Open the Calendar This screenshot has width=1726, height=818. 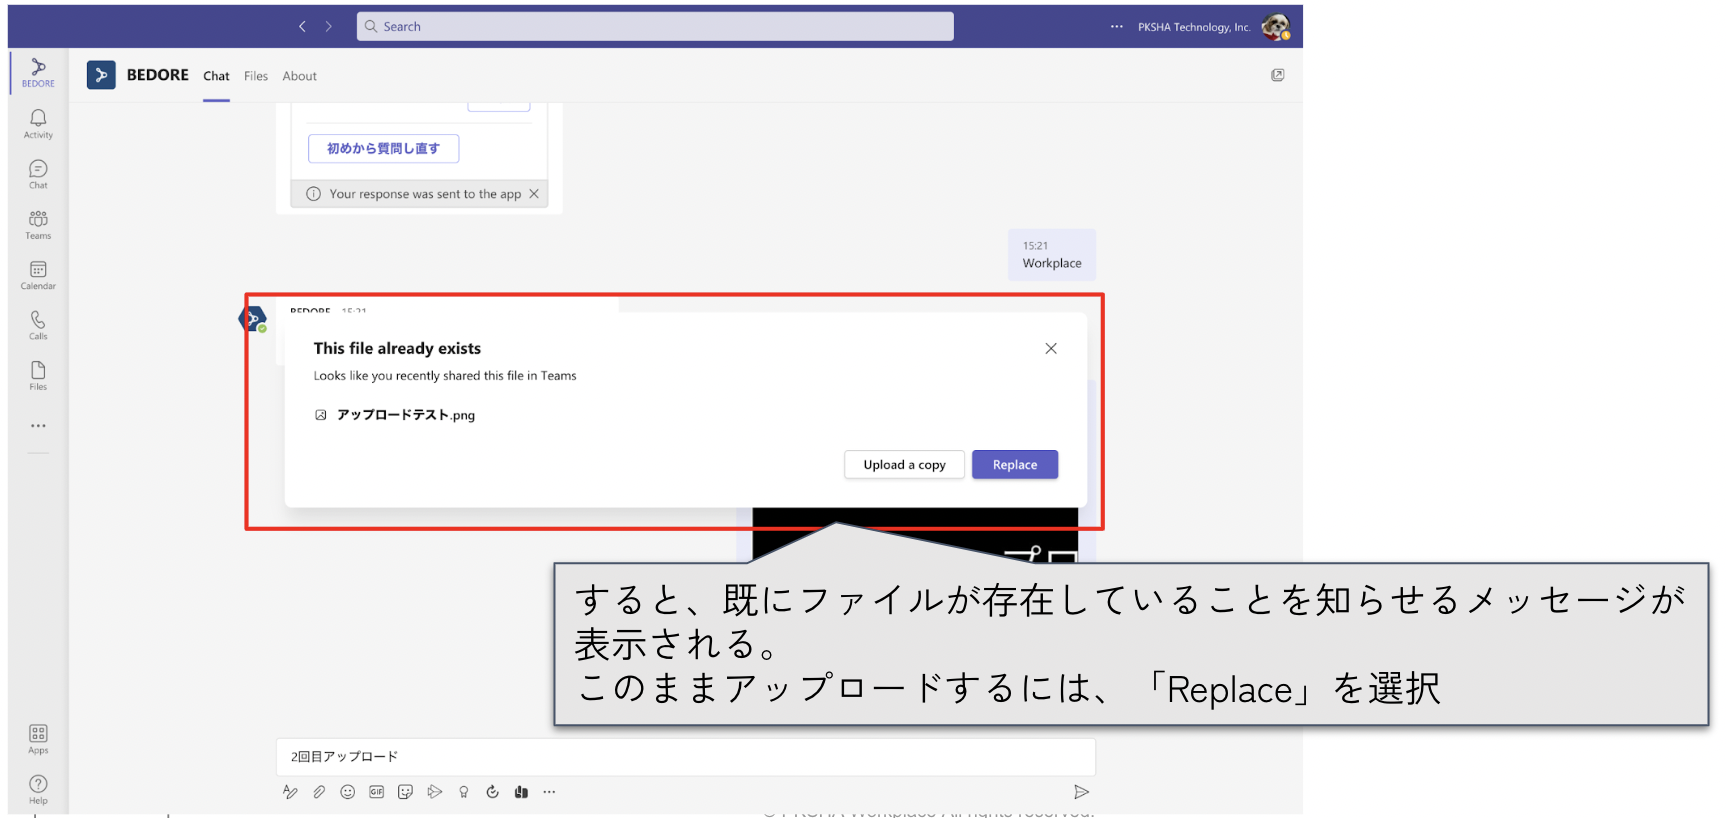click(x=38, y=275)
